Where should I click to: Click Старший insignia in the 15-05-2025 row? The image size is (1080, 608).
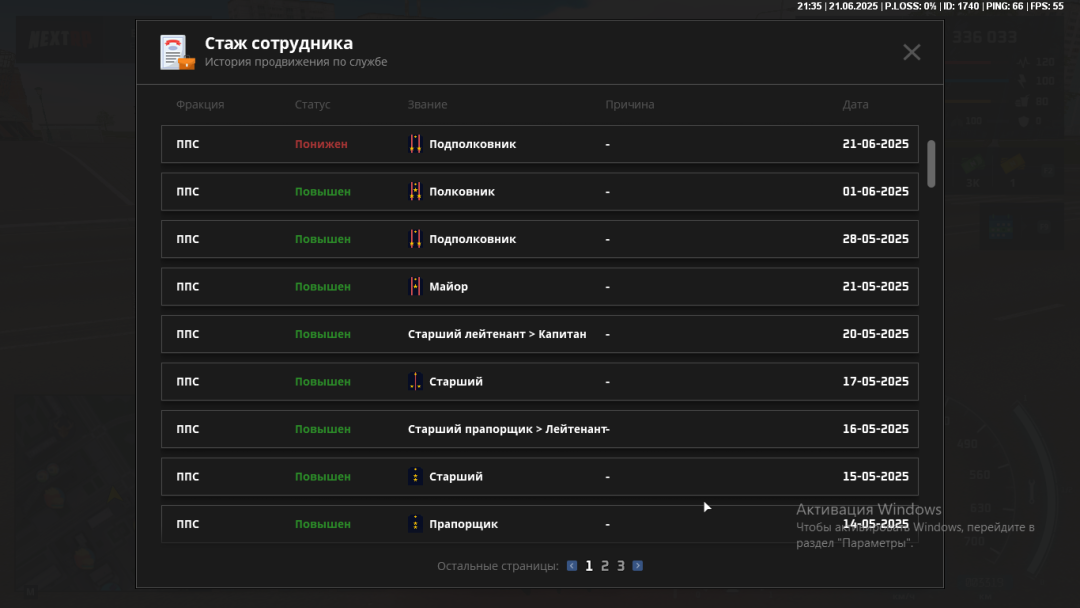(x=415, y=477)
